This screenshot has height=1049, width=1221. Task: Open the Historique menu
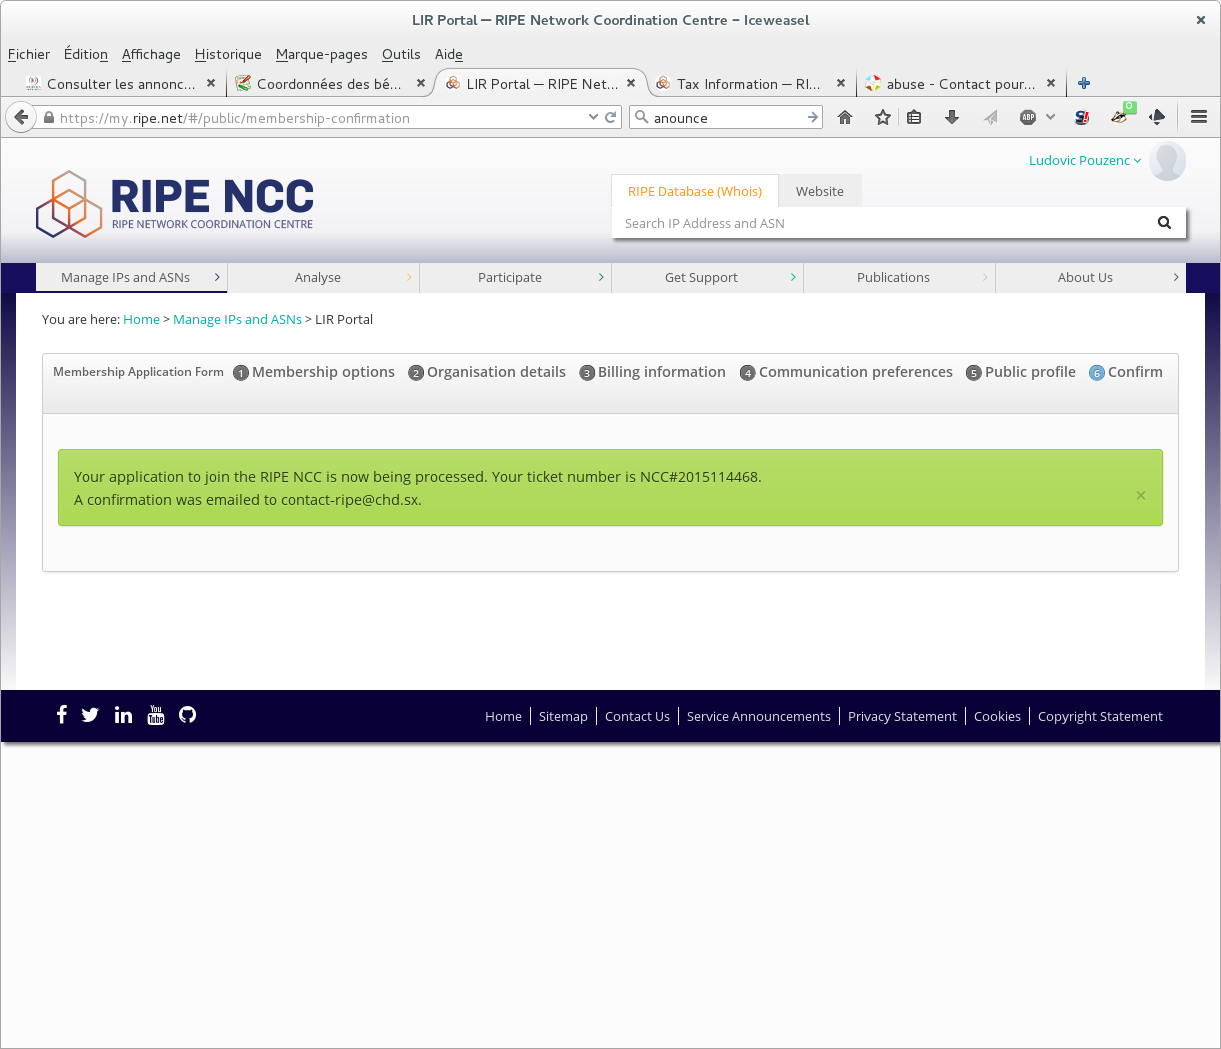point(228,54)
